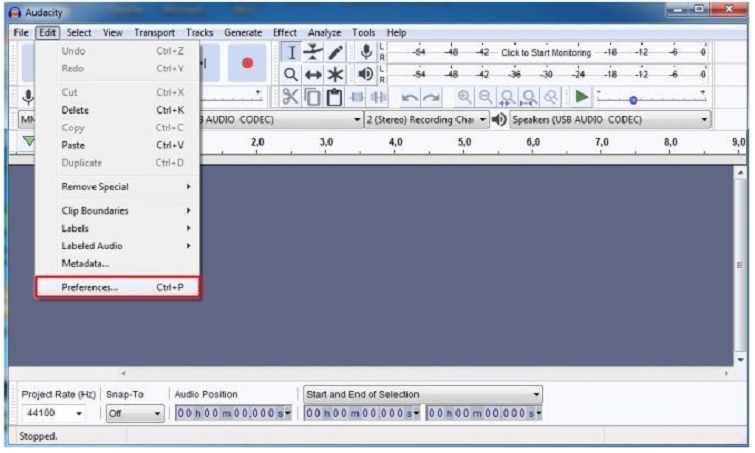The image size is (755, 453).
Task: Click the Play-at-Speed green arrow
Action: pyautogui.click(x=581, y=97)
